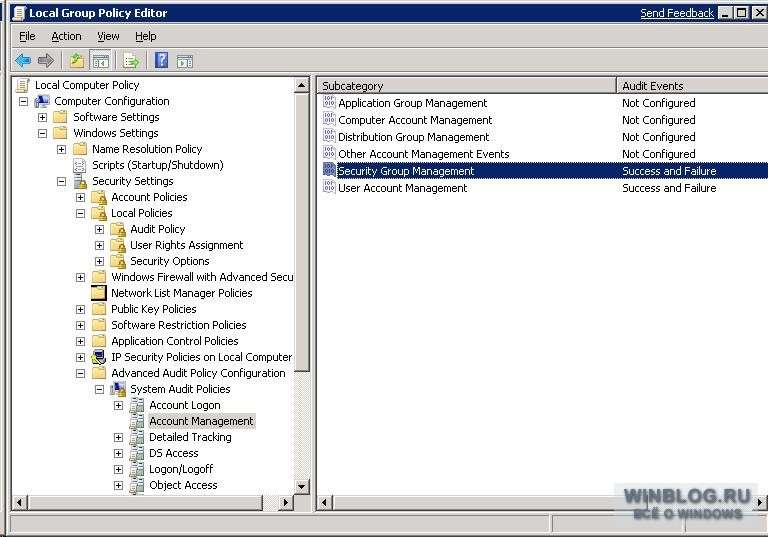
Task: Click the tree pane scroll right arrow
Action: 286,502
